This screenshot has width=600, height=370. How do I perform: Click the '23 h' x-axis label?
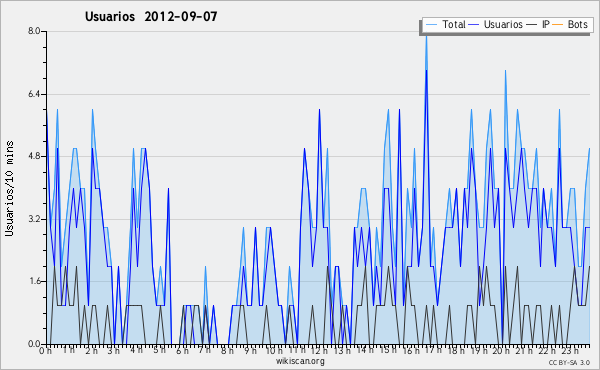click(x=569, y=351)
